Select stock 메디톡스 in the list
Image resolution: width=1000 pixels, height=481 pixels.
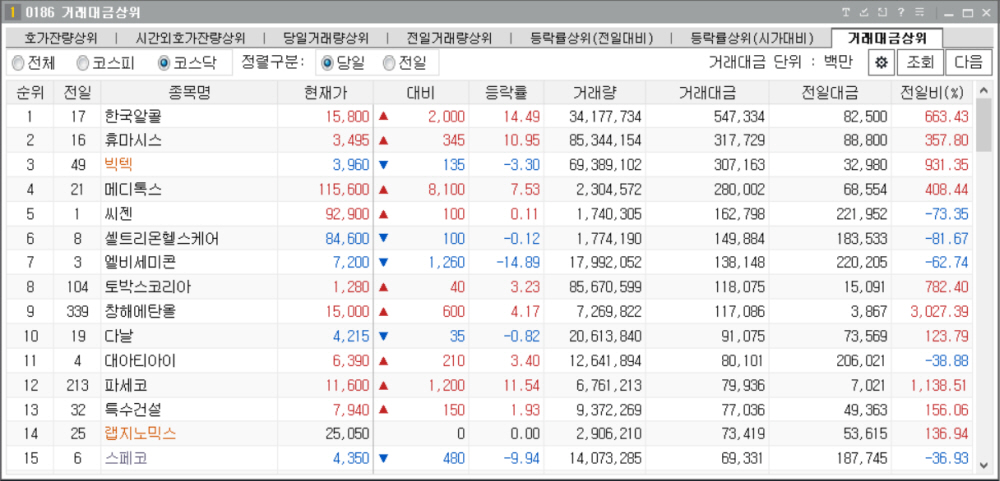(133, 189)
